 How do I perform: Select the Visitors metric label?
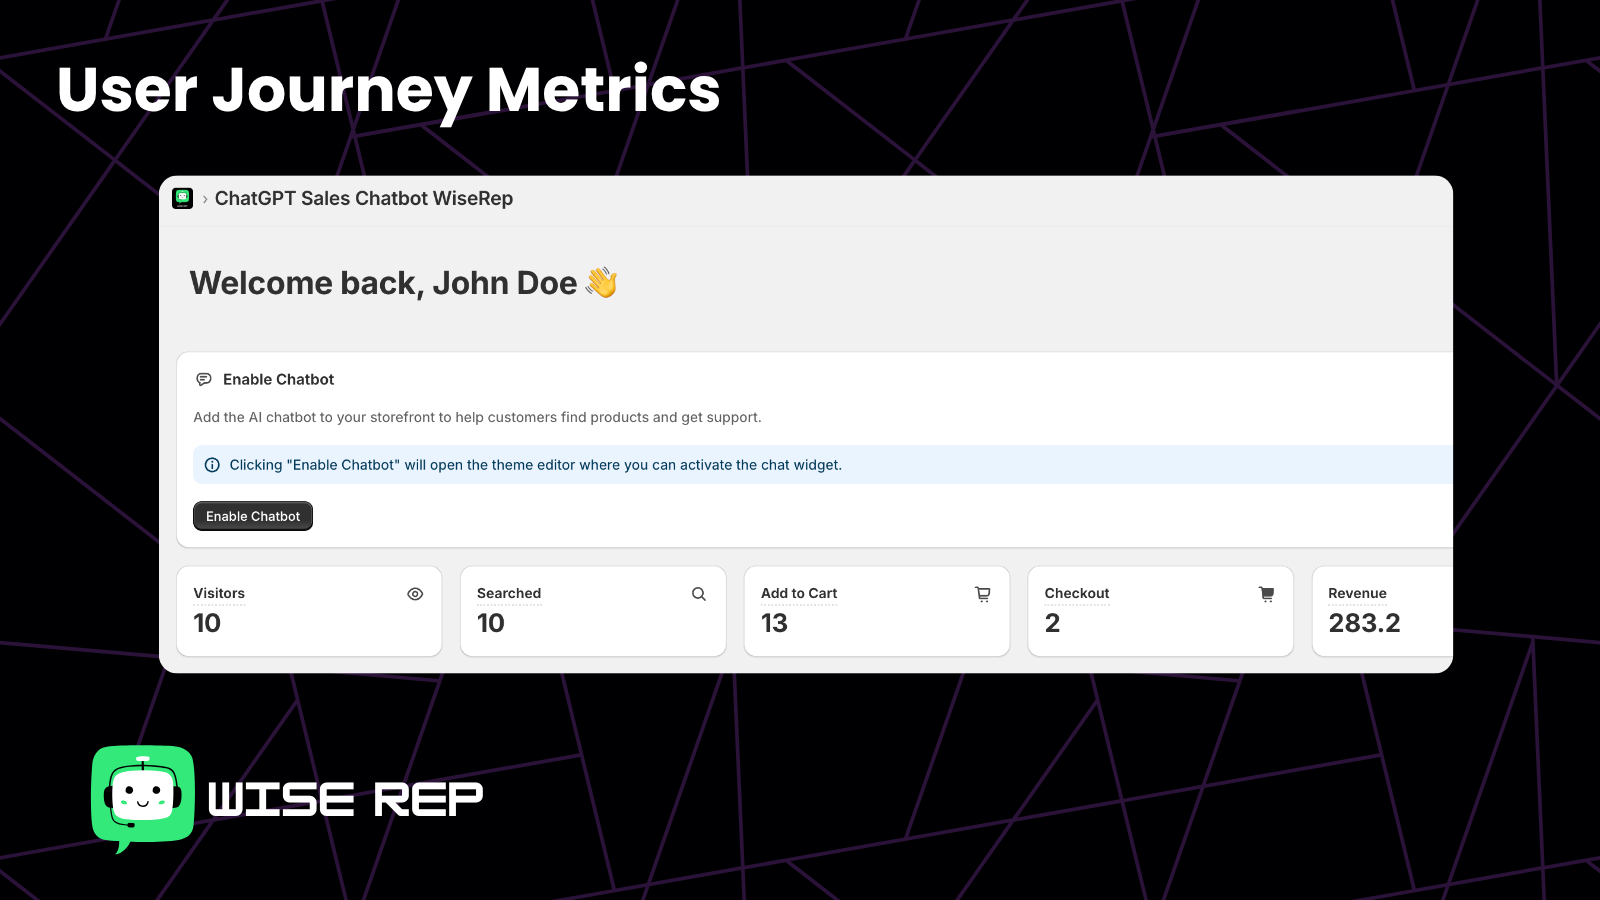coord(219,593)
